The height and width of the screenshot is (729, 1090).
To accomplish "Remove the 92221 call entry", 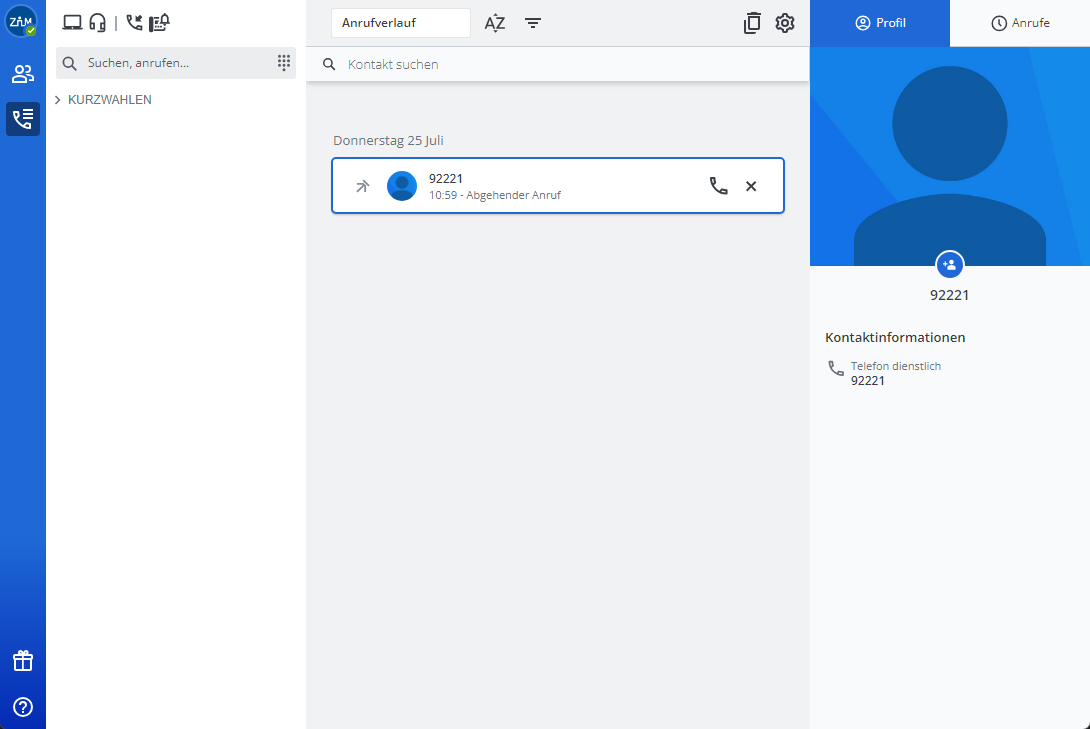I will [751, 186].
